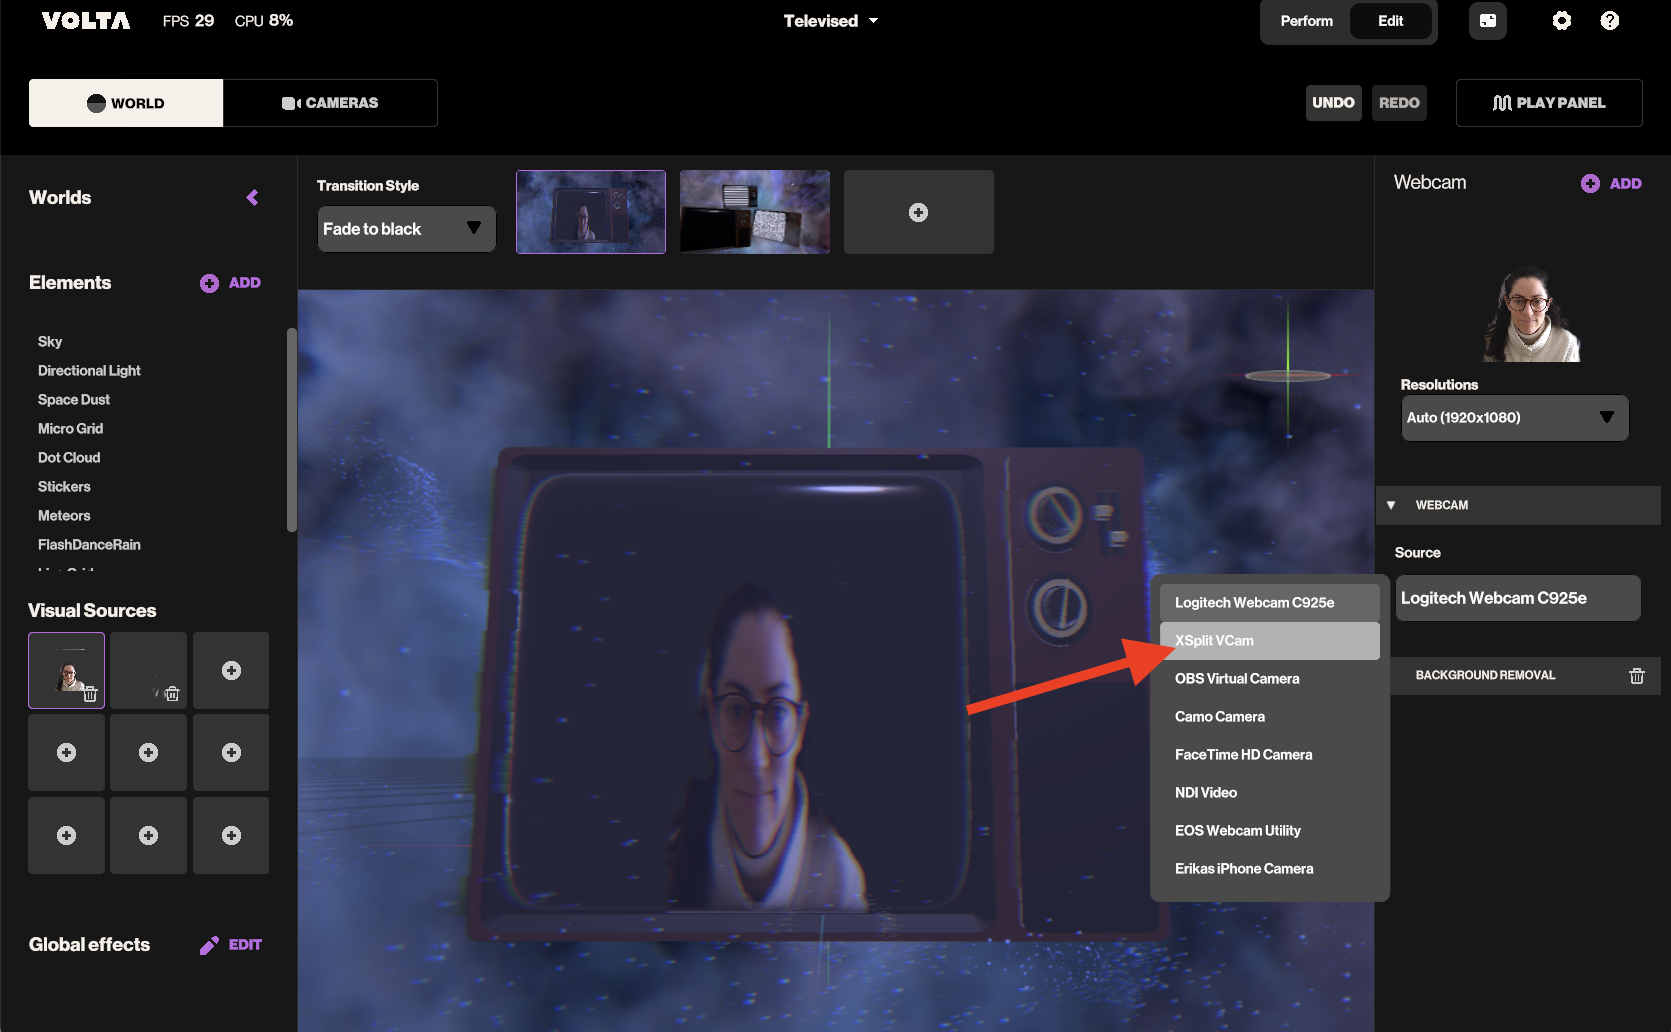Select the Micro Grid element
This screenshot has width=1671, height=1032.
point(70,429)
